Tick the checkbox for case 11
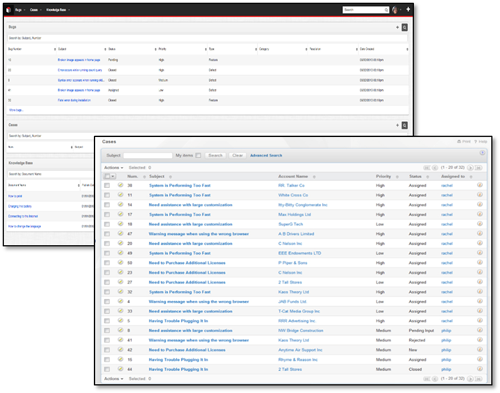500x393 pixels. point(107,195)
